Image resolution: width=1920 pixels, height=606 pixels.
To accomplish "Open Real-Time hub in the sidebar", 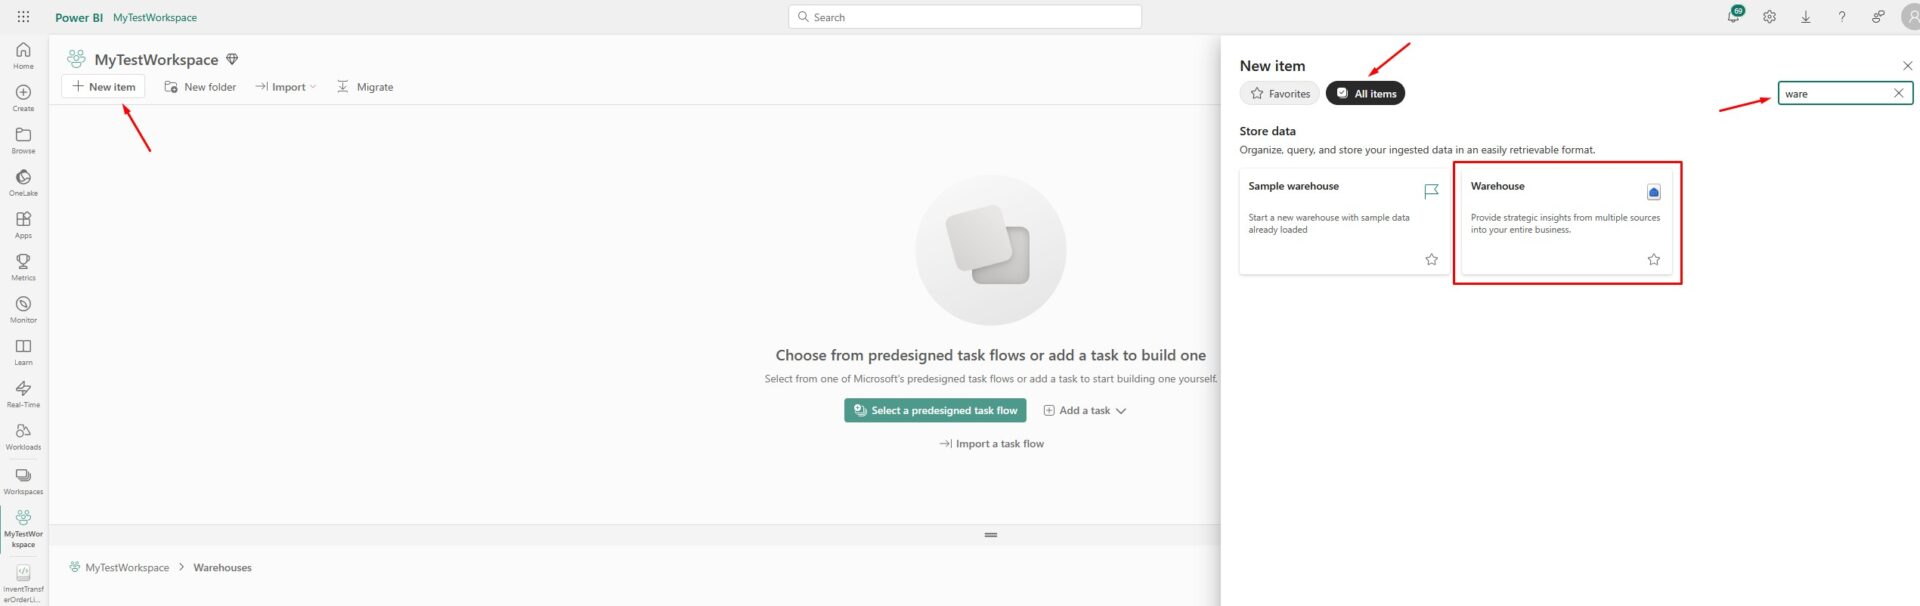I will (x=23, y=394).
